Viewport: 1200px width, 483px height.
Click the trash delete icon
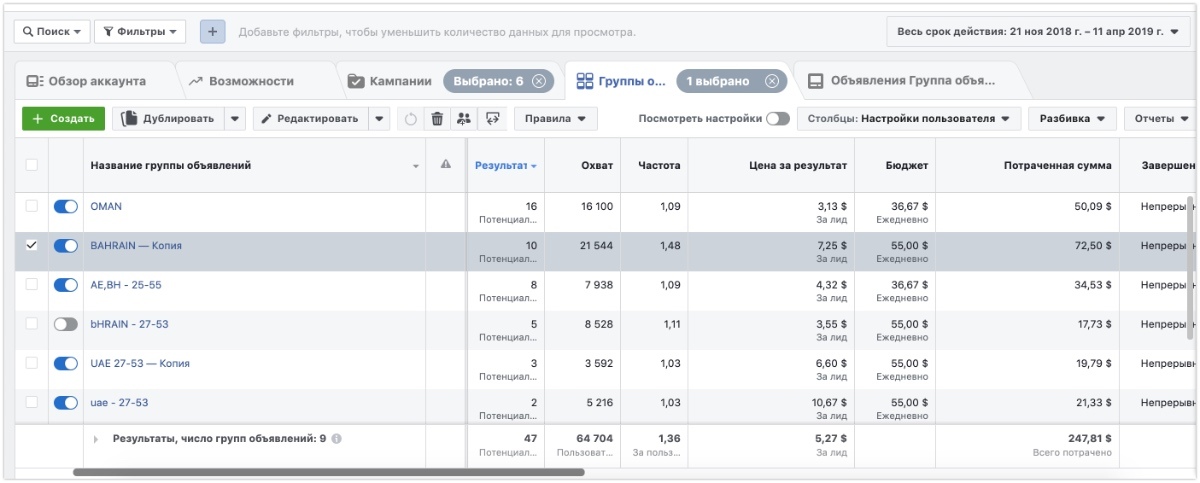click(x=437, y=119)
